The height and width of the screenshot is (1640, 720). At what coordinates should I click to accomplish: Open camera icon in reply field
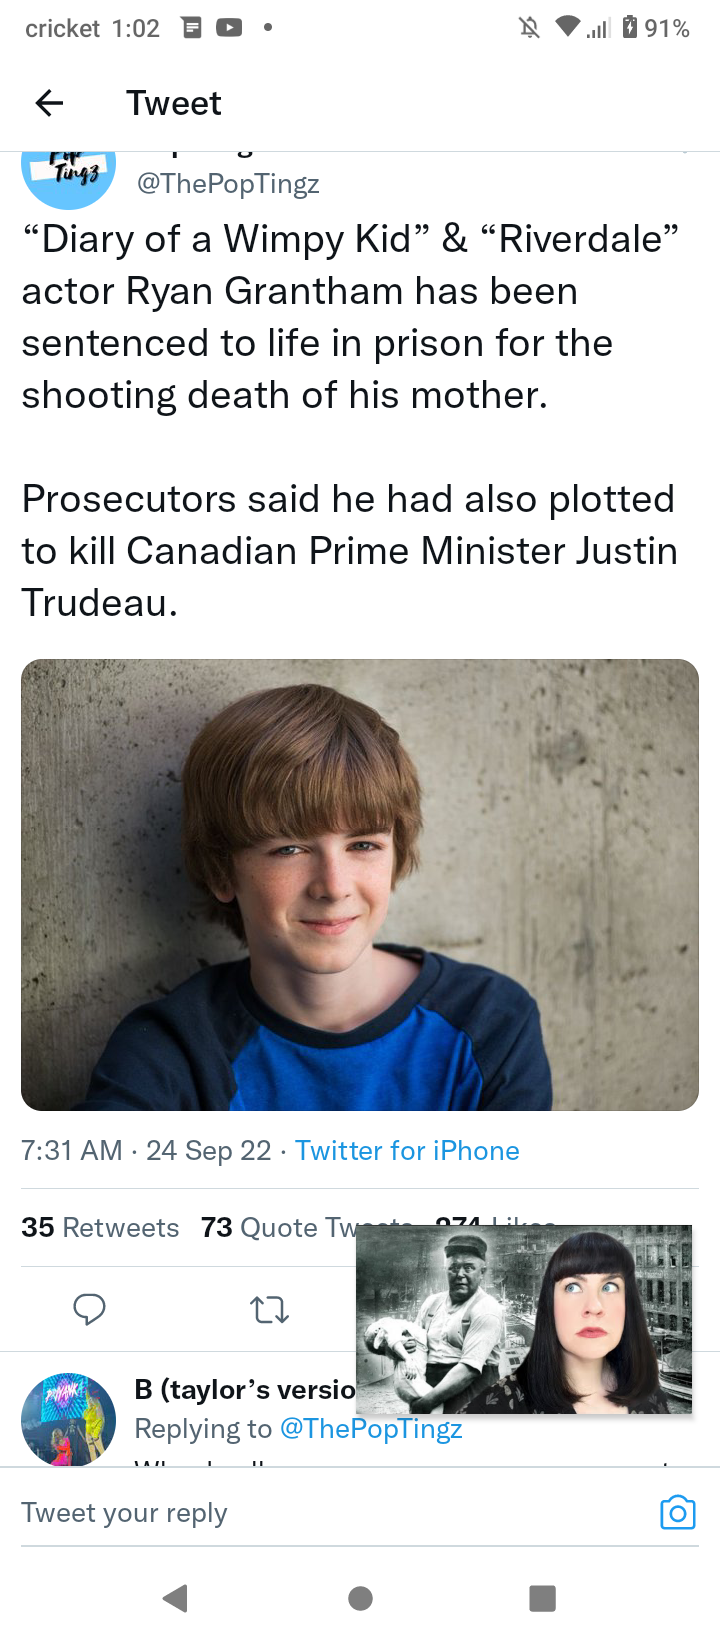(x=677, y=1512)
